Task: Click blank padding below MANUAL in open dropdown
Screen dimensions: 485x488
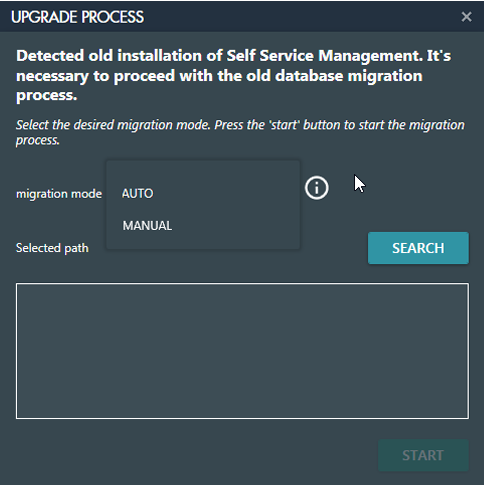Action: coord(203,245)
